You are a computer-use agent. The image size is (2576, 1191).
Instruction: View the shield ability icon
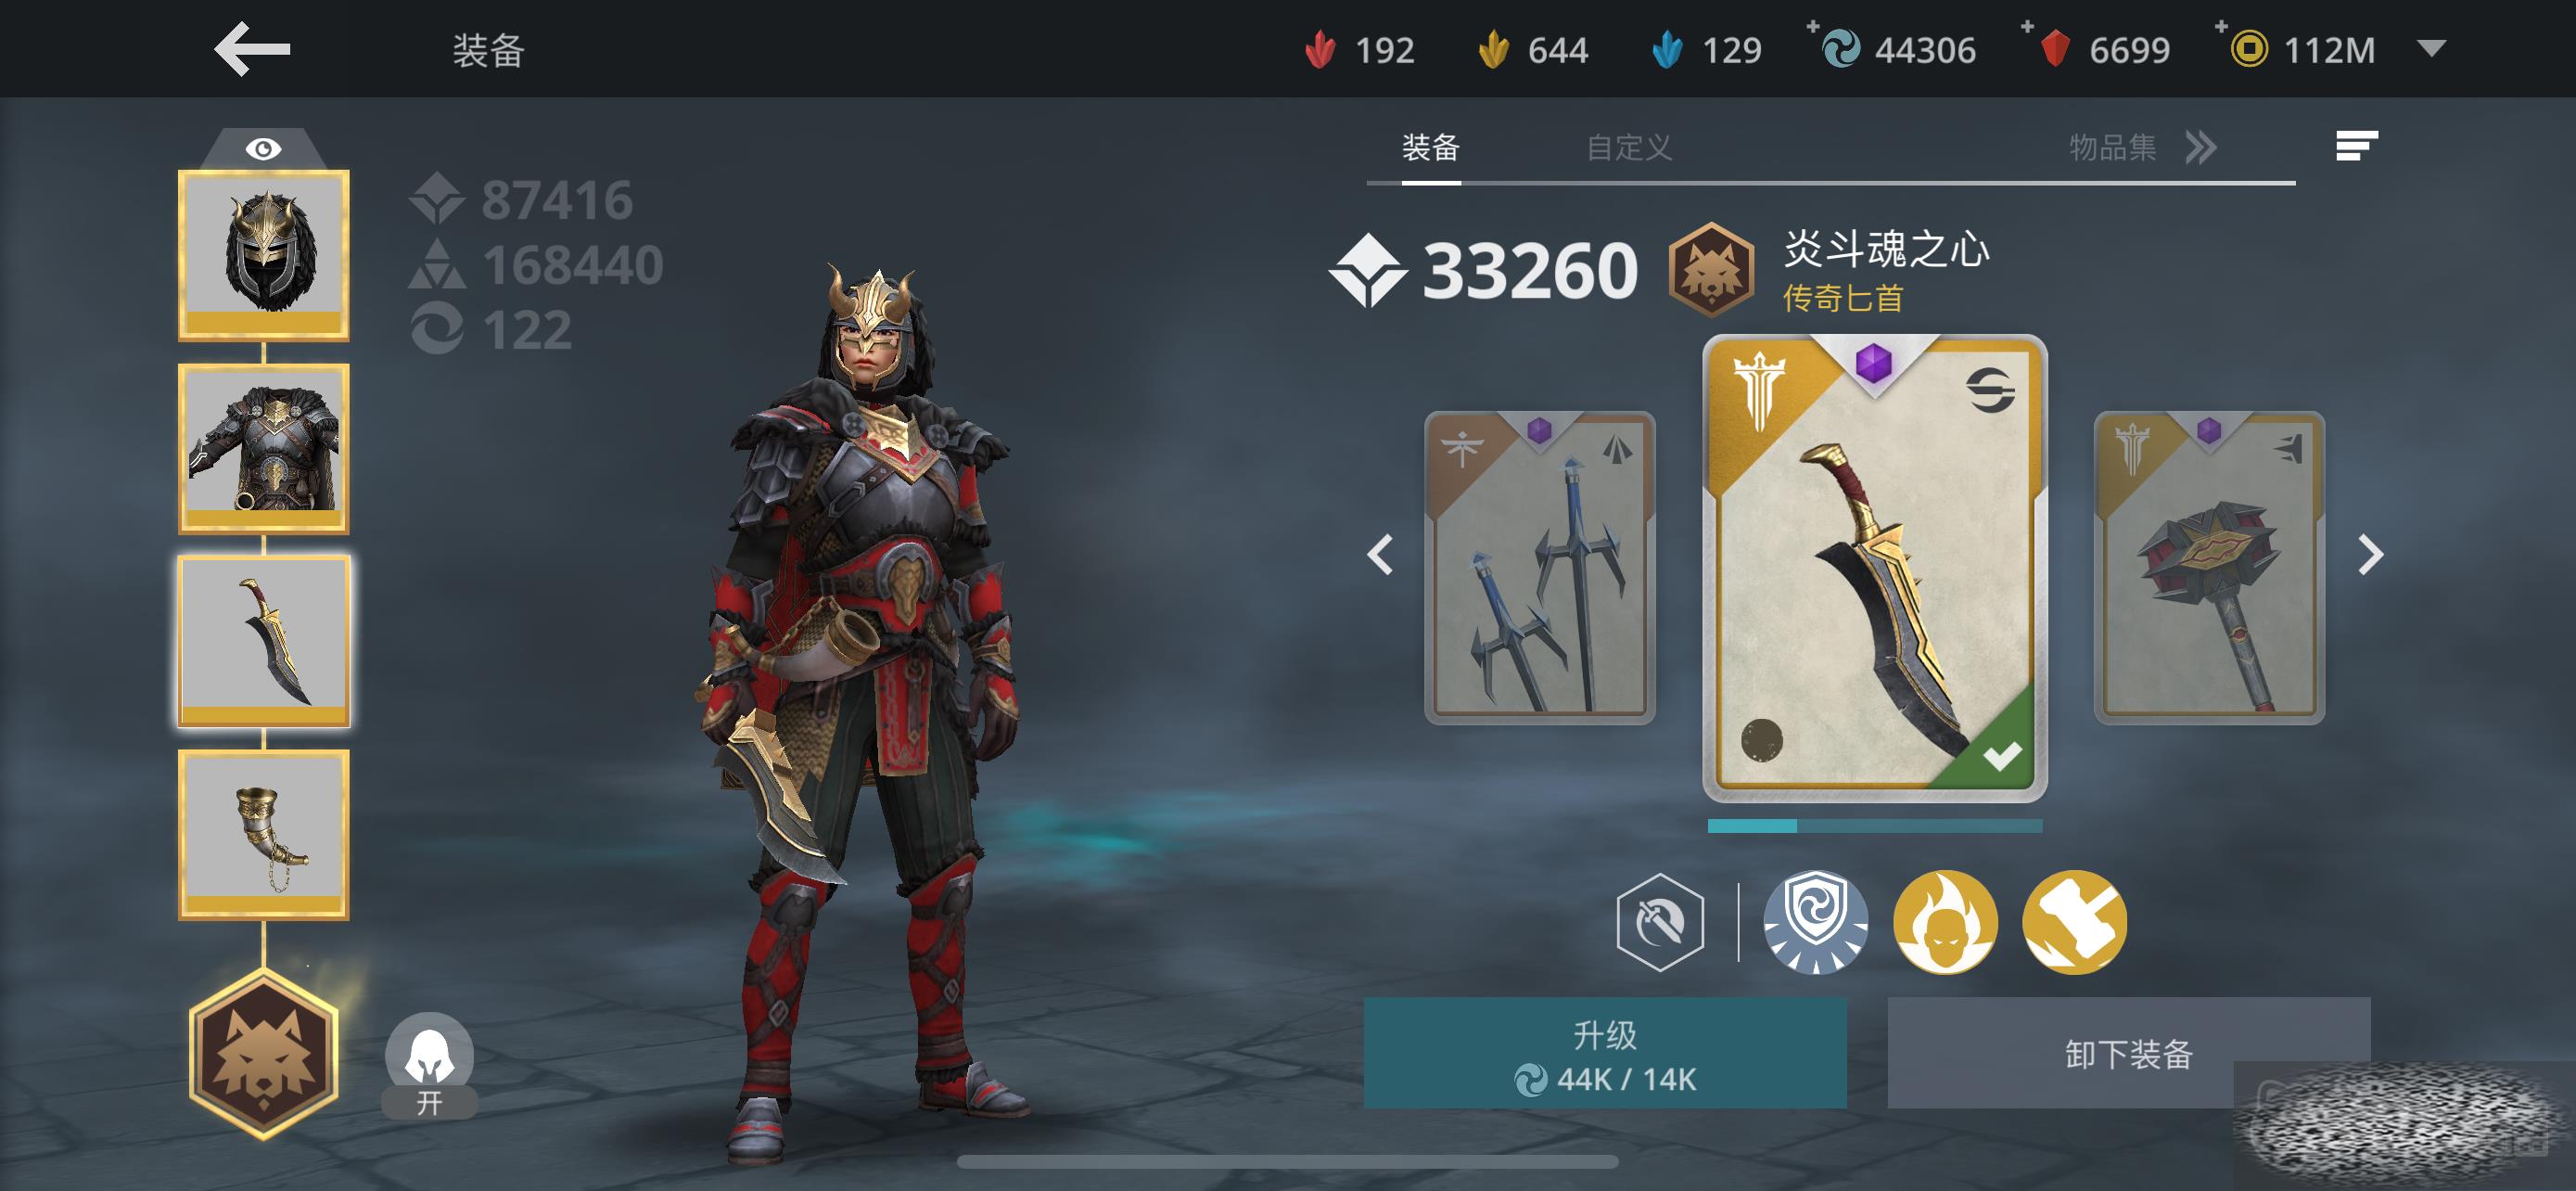[x=1815, y=922]
